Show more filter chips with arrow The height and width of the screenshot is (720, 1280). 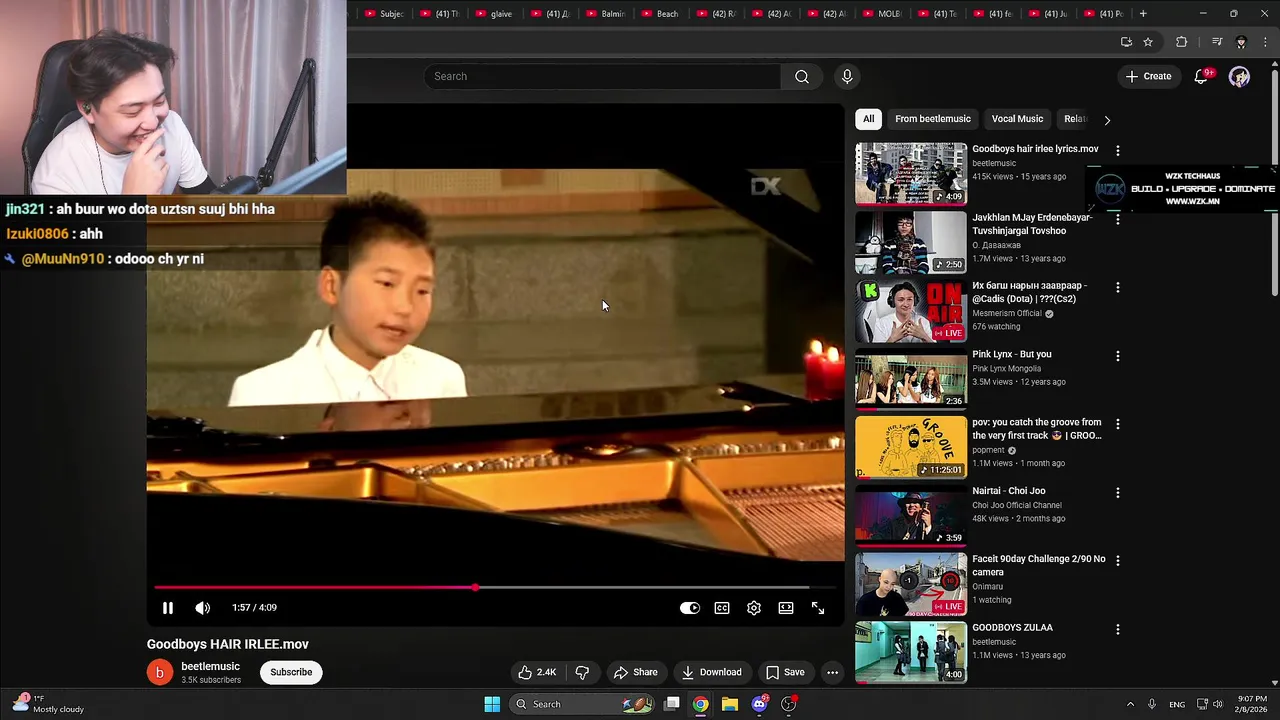[x=1106, y=119]
